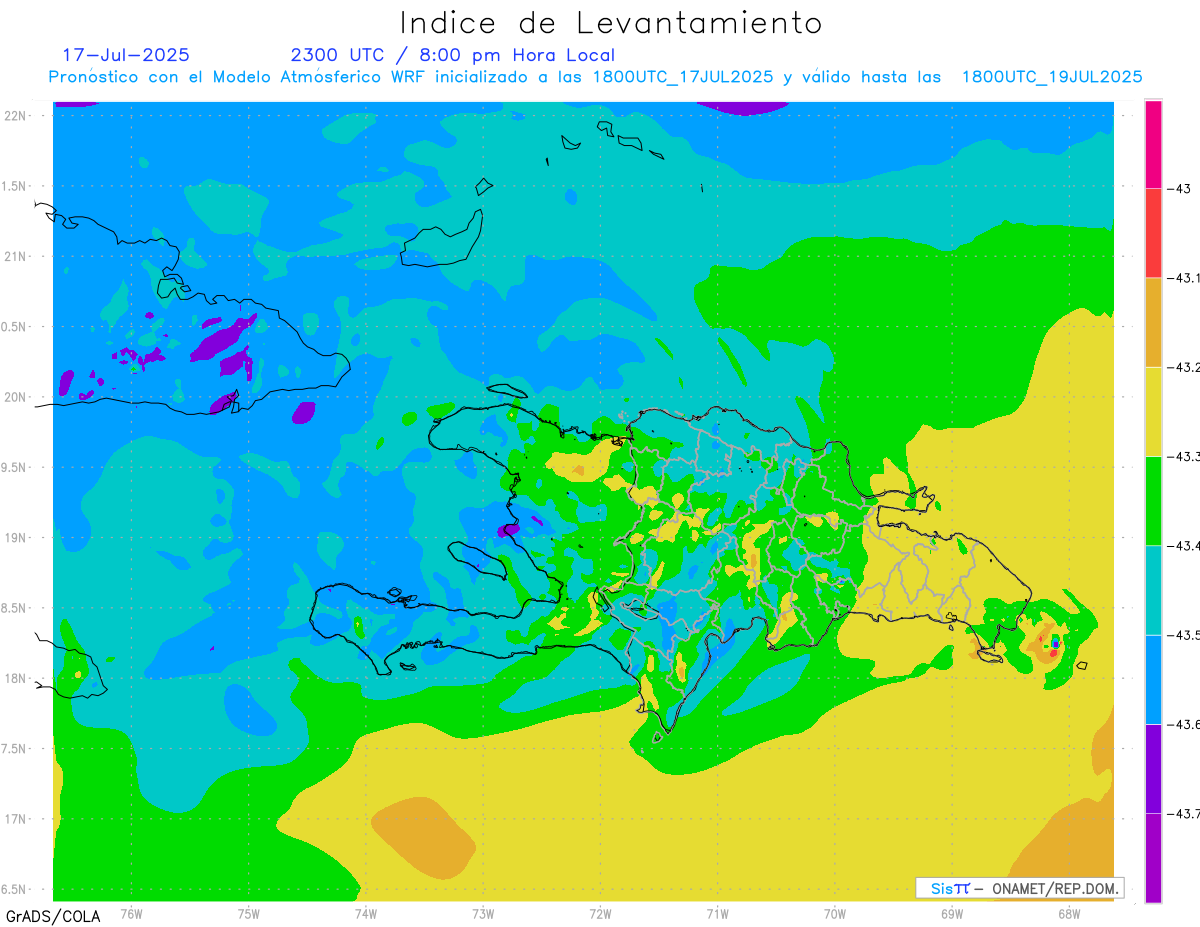The height and width of the screenshot is (927, 1200).
Task: Click the '75W' longitude label
Action: point(248,914)
